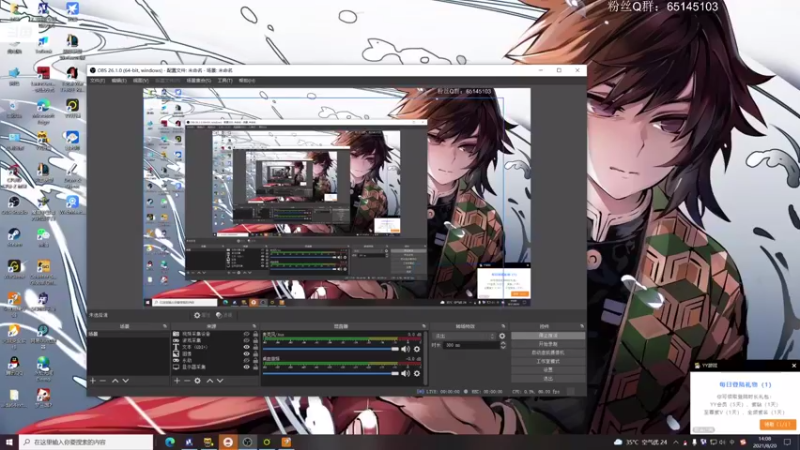800x450 pixels.
Task: Click the 属性 properties button above docks
Action: [202, 315]
